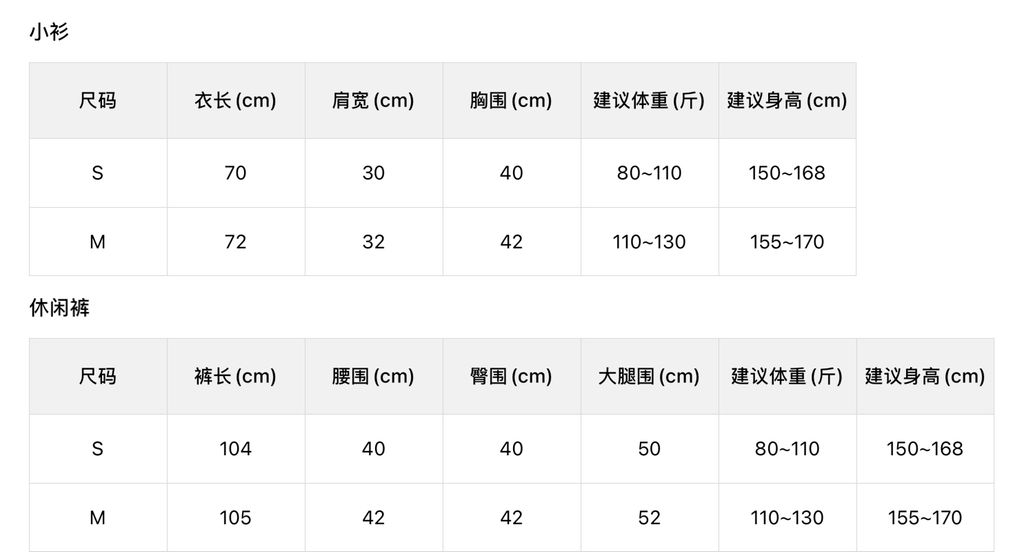
Task: Click the M size row in 小衫 table
Action: pyautogui.click(x=97, y=242)
